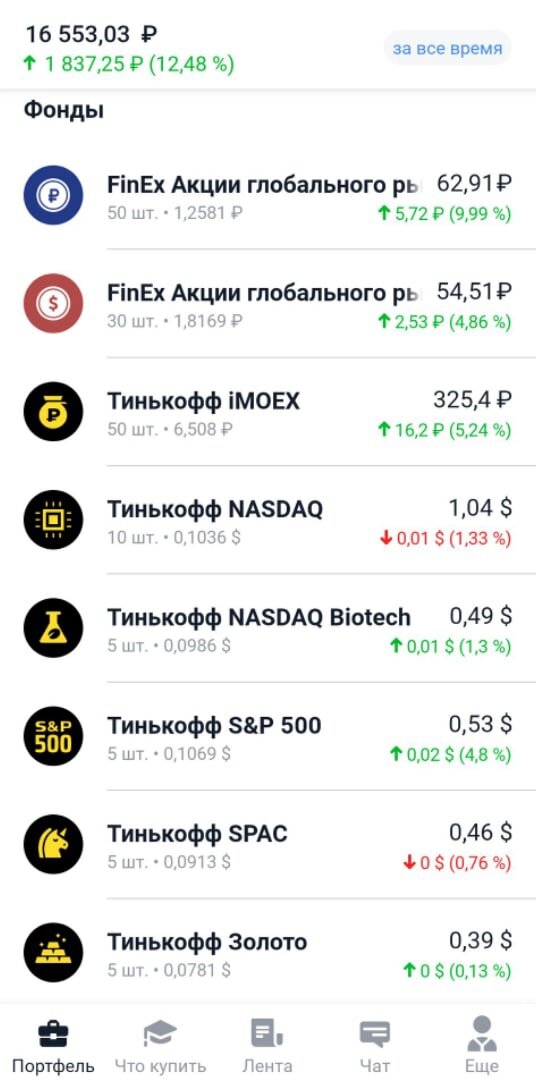Tap the Тинькофф NASDAQ chip icon

(x=53, y=519)
